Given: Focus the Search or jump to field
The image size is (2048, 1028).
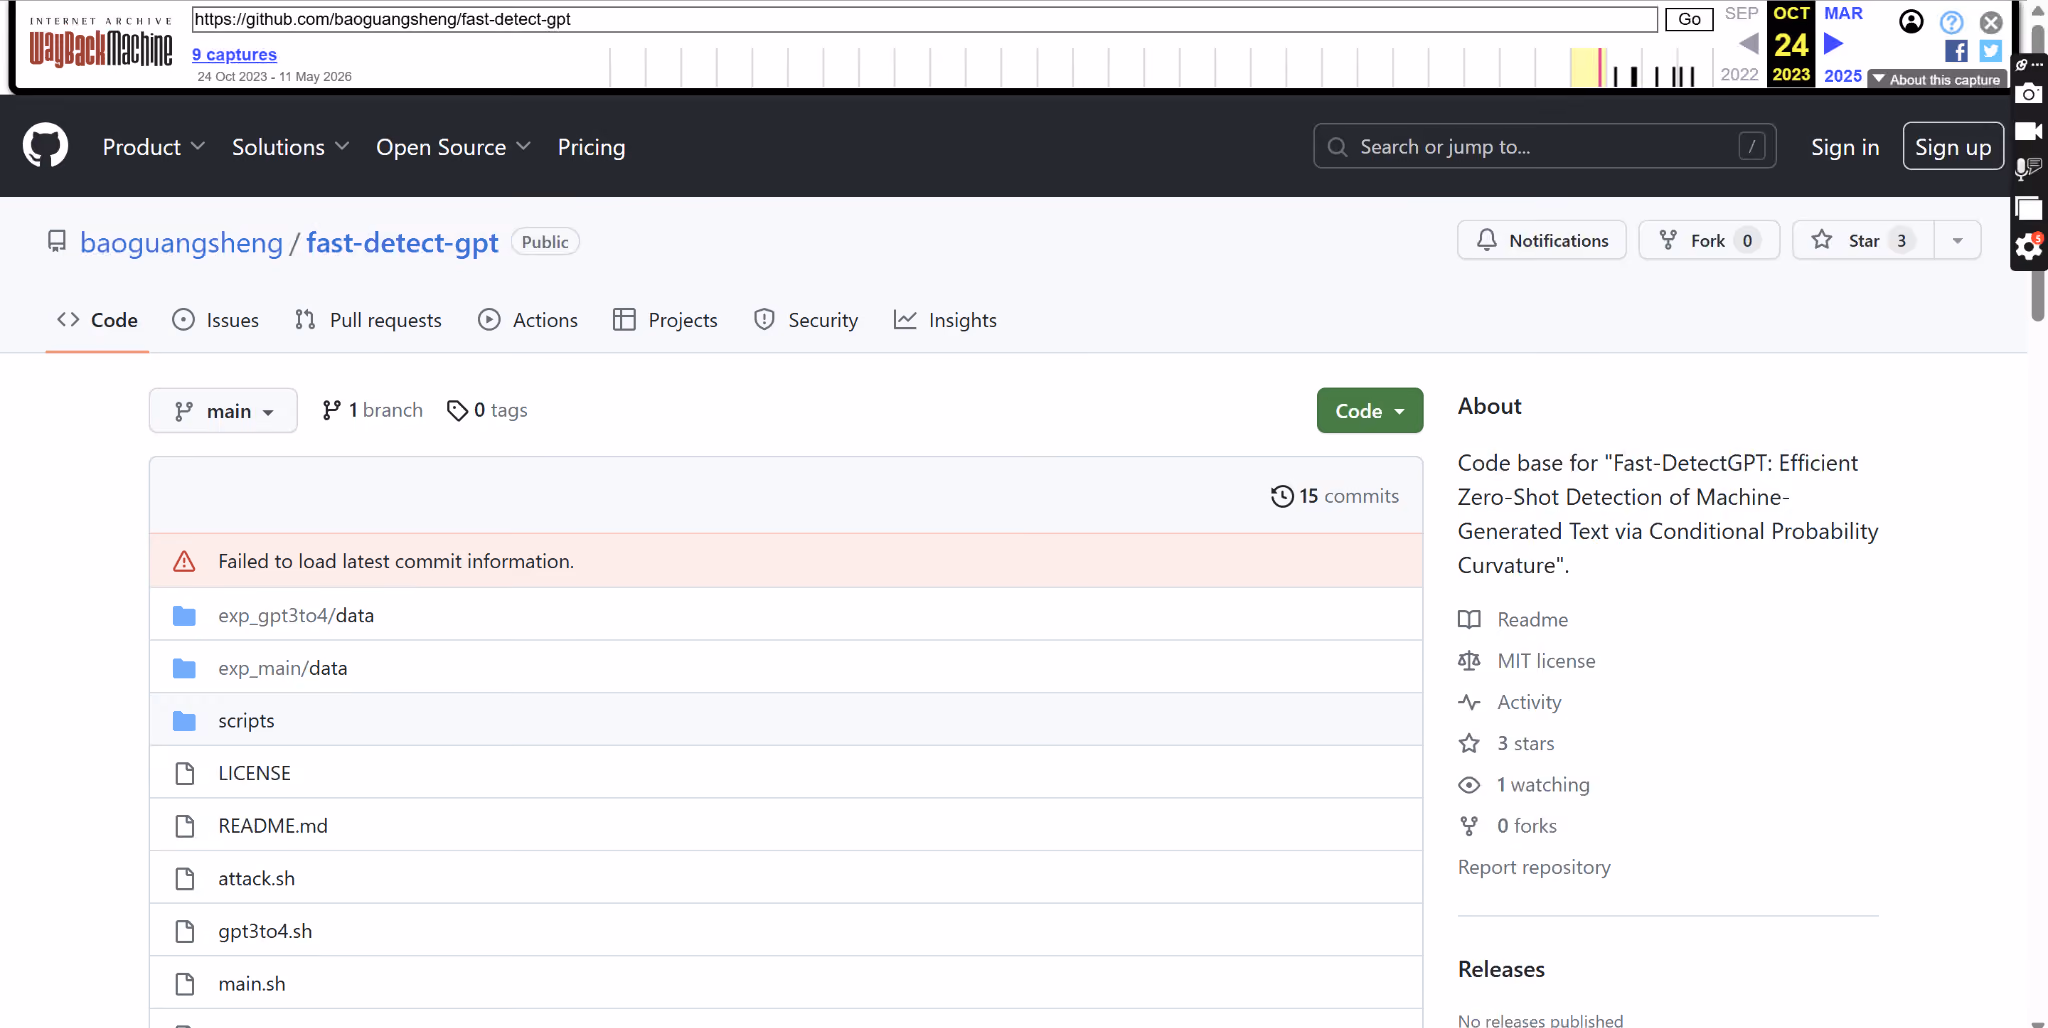Looking at the screenshot, I should [1544, 147].
